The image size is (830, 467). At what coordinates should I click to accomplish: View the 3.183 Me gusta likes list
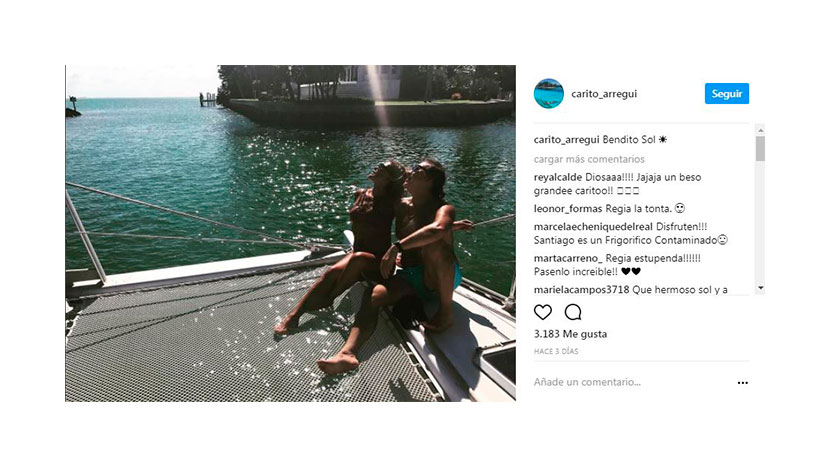570,334
